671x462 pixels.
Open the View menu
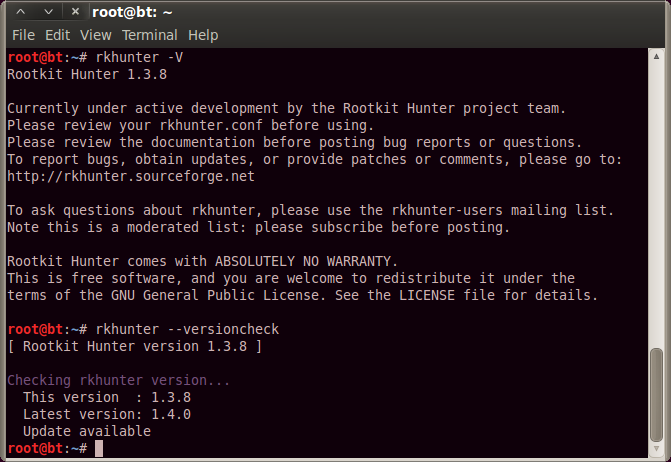(95, 35)
